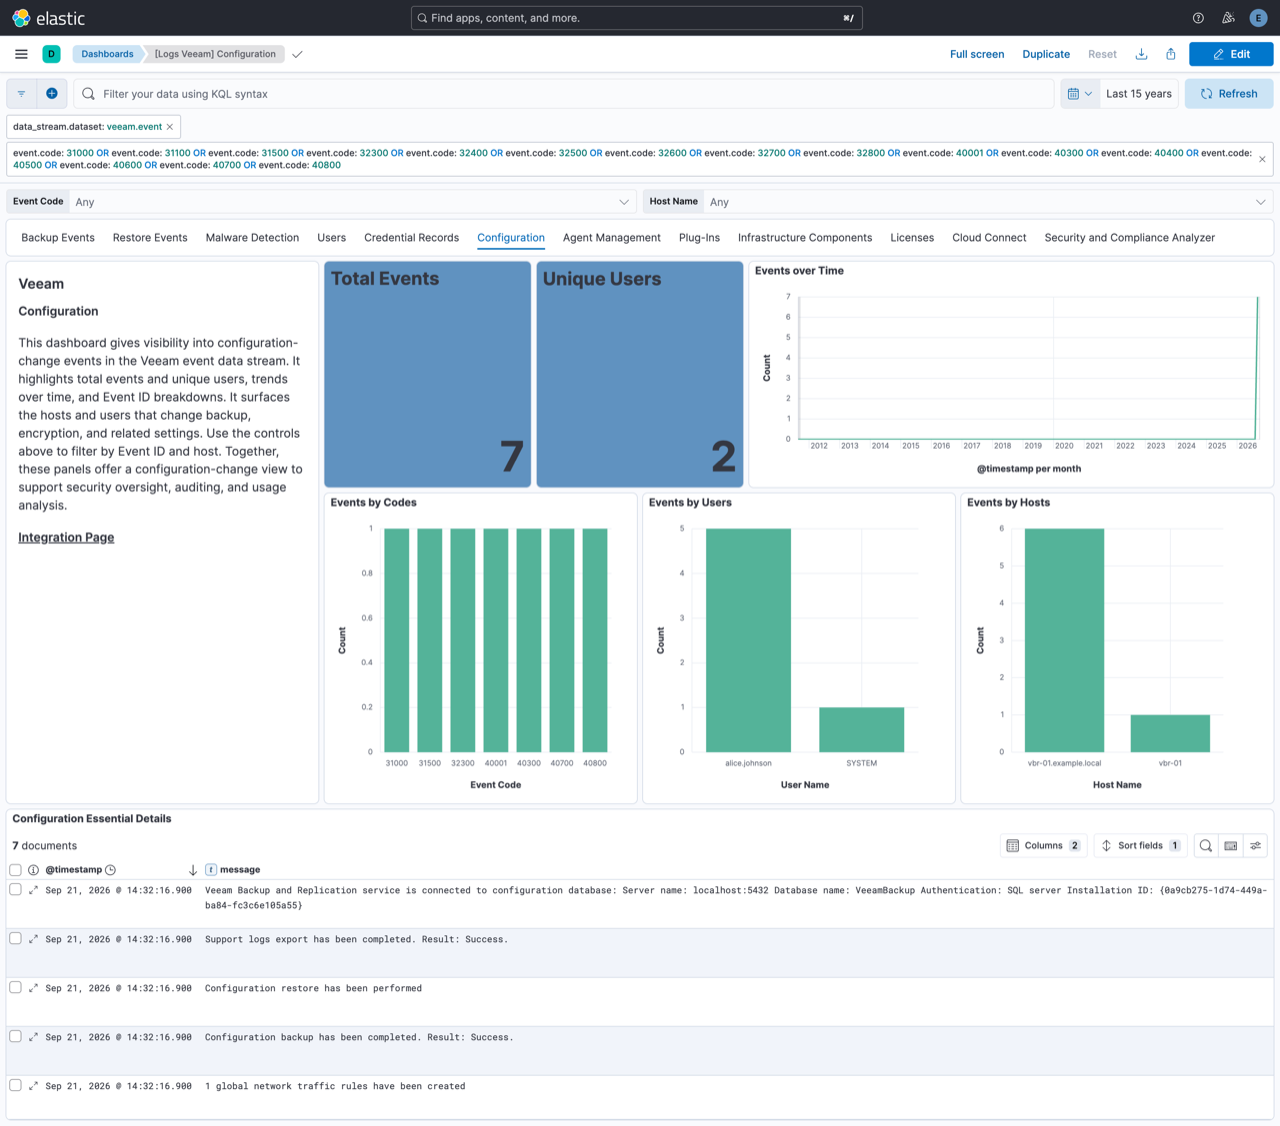1280x1126 pixels.
Task: Open the Elastic home logo
Action: click(48, 18)
